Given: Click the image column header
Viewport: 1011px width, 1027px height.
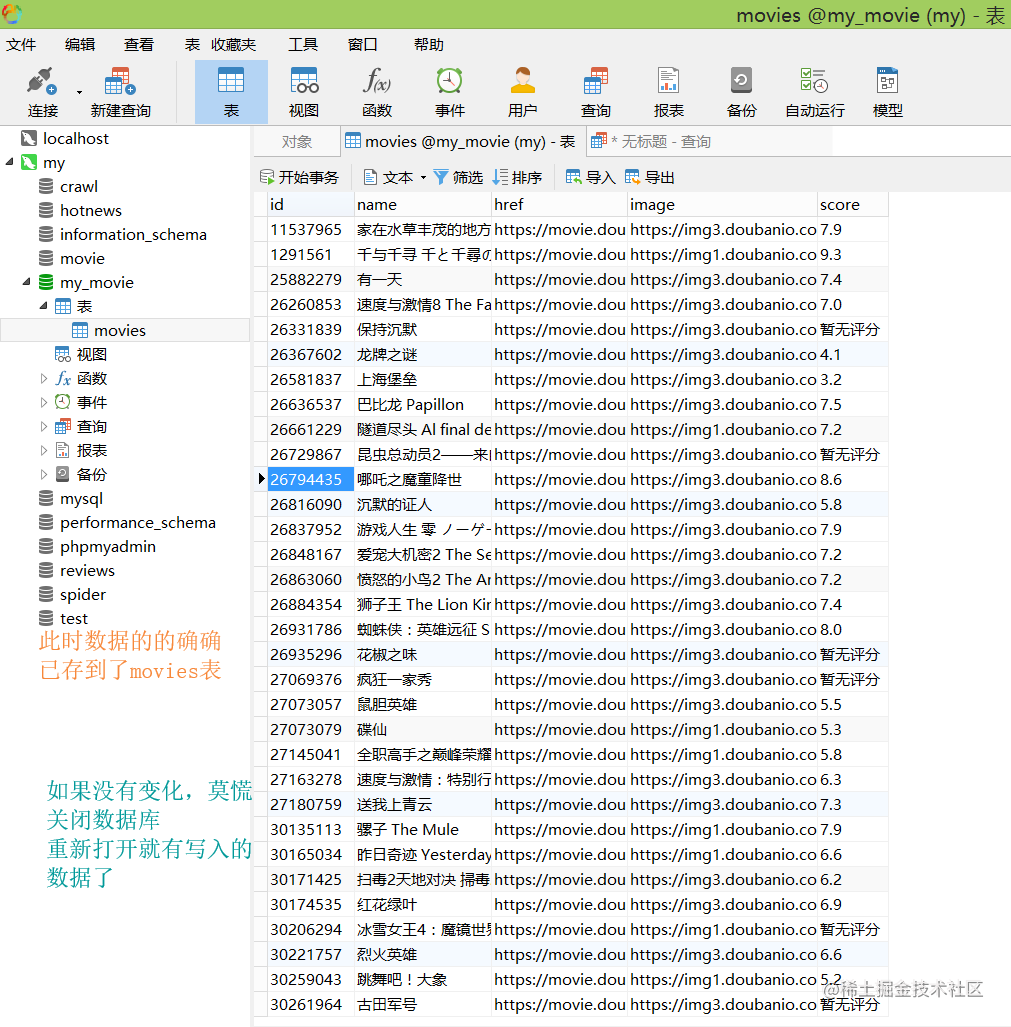Looking at the screenshot, I should click(722, 204).
